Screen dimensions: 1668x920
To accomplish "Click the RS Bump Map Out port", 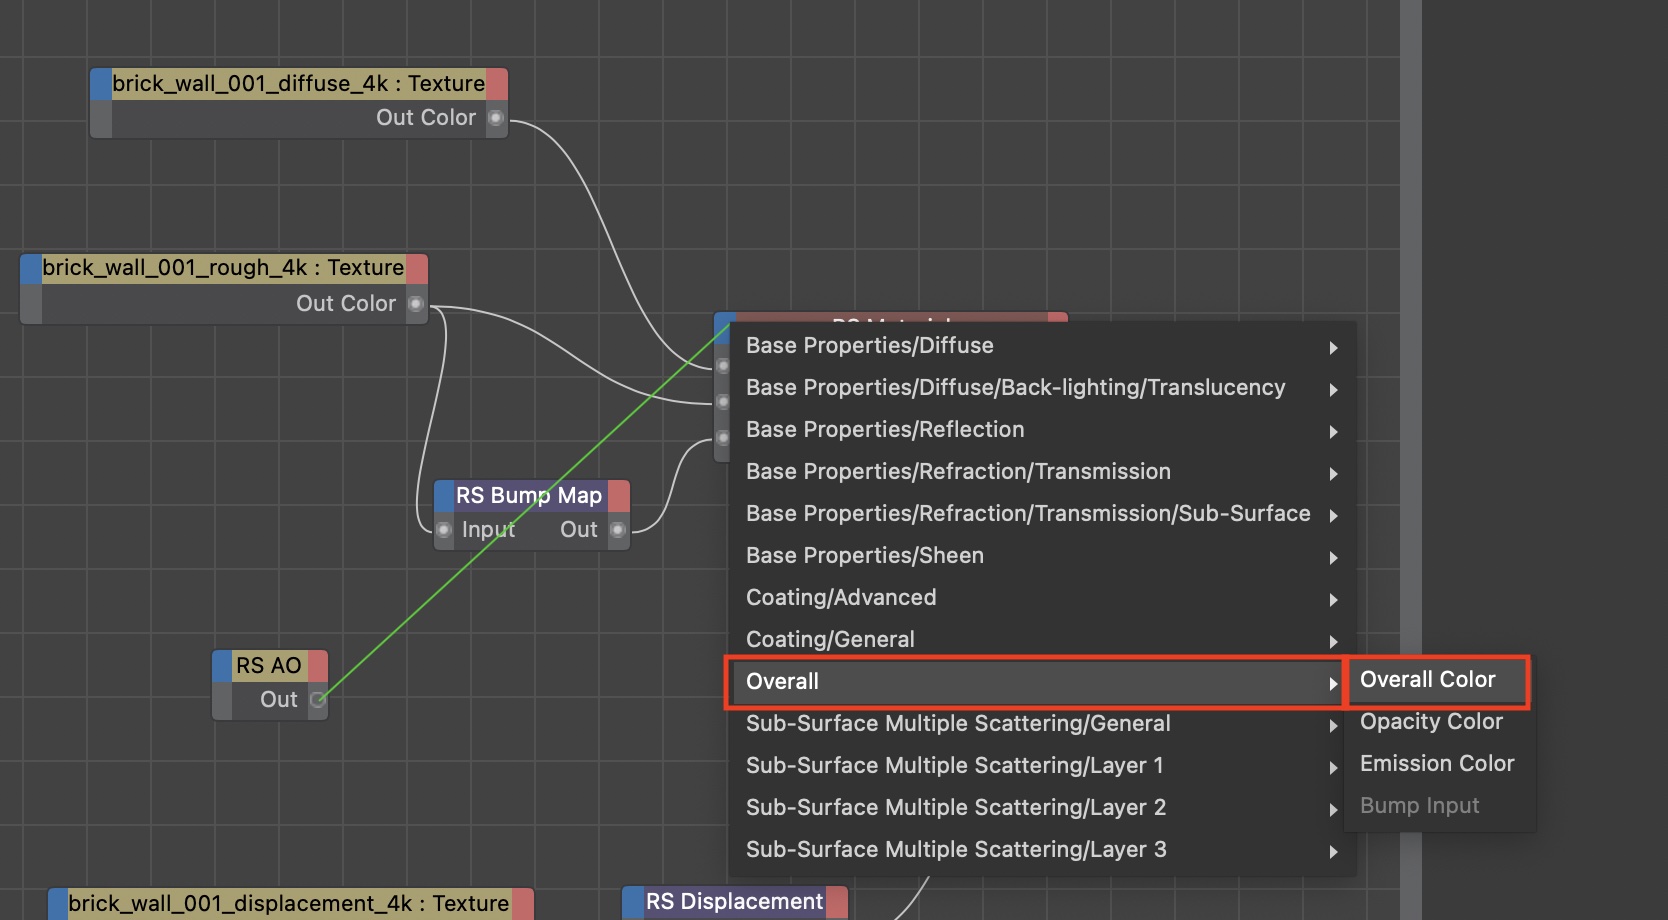I will point(618,530).
